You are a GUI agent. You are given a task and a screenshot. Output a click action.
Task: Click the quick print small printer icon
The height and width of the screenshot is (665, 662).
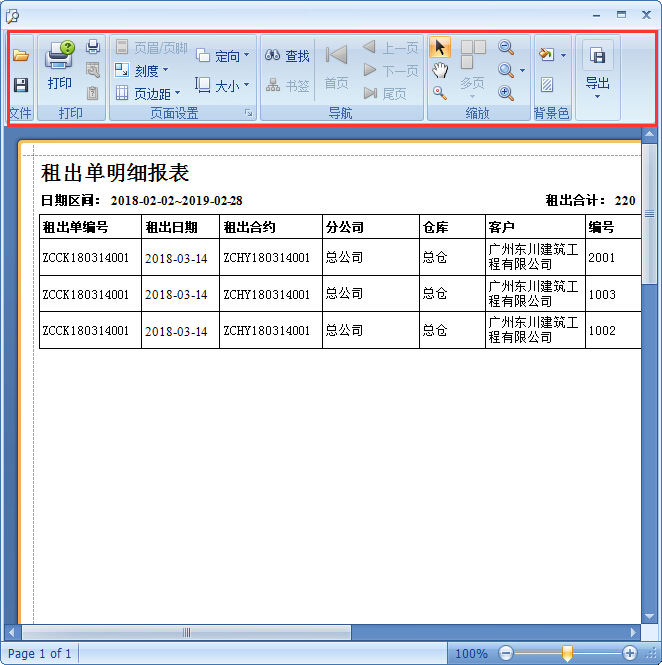pyautogui.click(x=93, y=47)
